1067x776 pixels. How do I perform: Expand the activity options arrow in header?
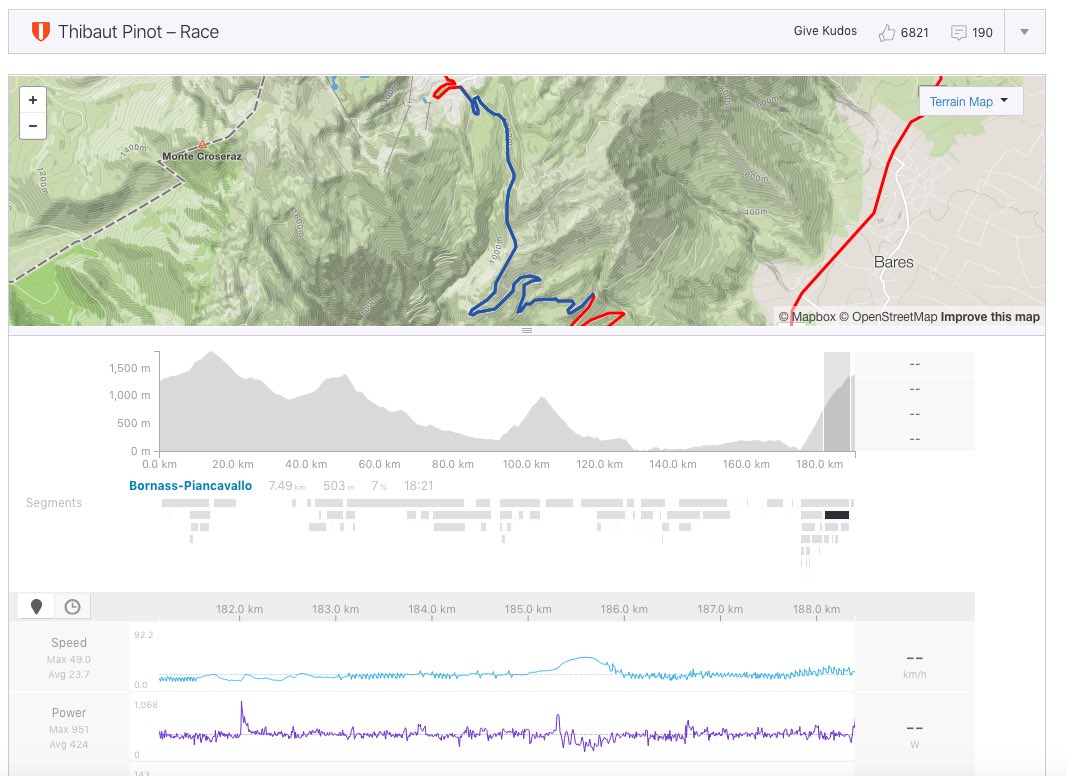(1024, 32)
